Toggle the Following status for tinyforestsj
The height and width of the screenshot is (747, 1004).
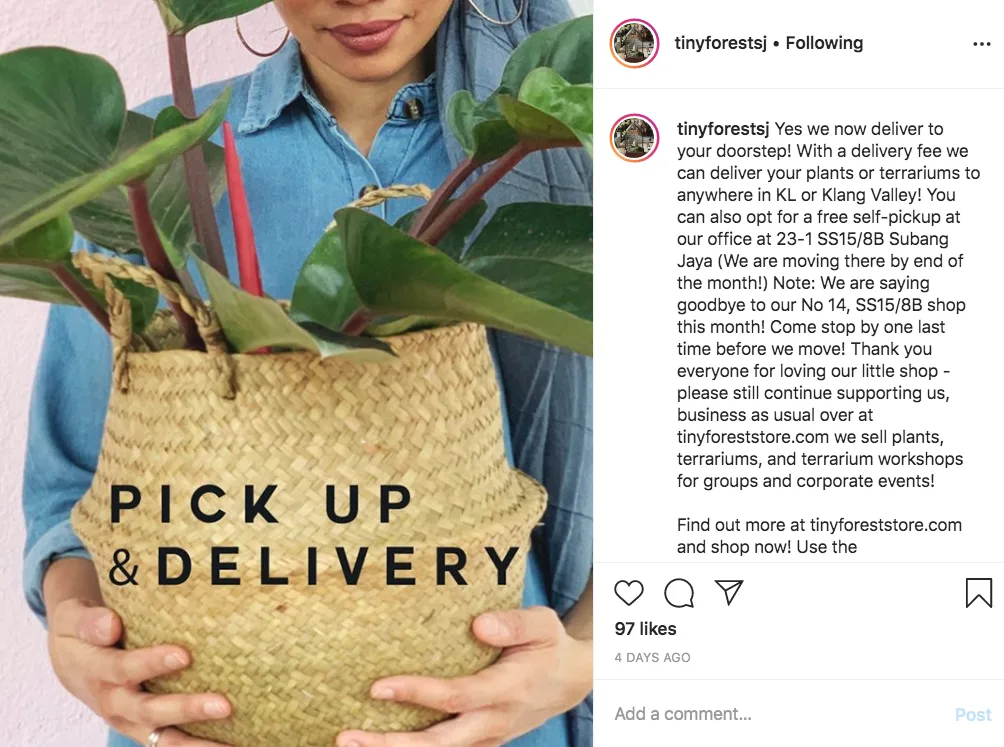[x=824, y=43]
